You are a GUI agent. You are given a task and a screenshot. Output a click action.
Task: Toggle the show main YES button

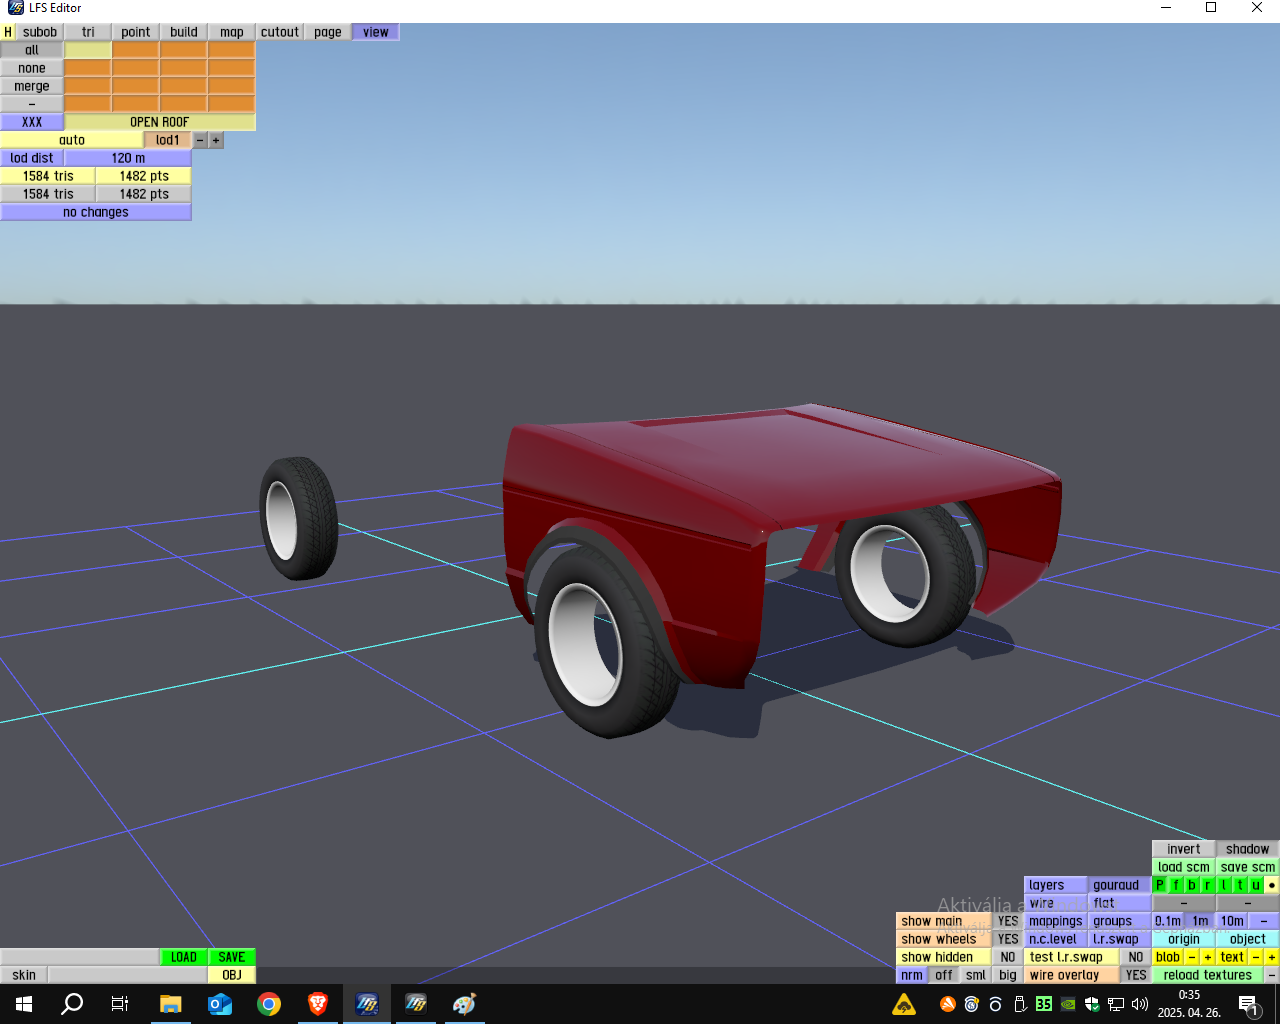1008,921
